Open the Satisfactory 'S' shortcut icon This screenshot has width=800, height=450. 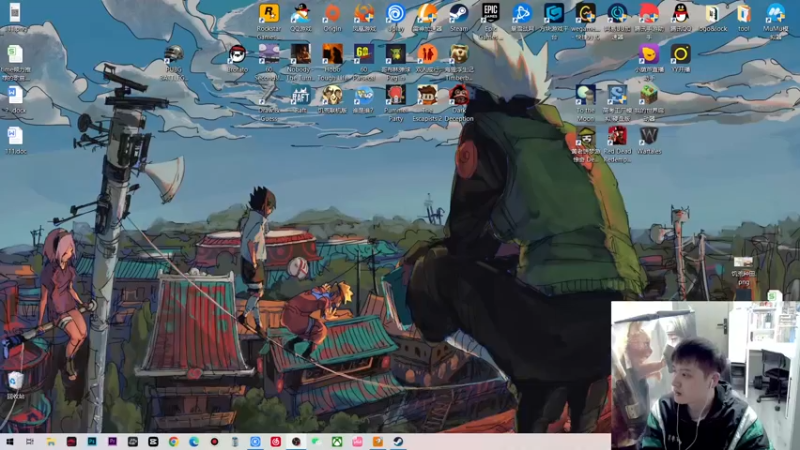pyautogui.click(x=617, y=95)
